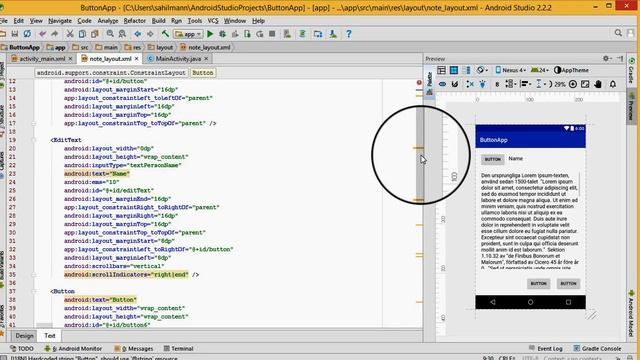Switch Preview to Design view mode

click(441, 70)
